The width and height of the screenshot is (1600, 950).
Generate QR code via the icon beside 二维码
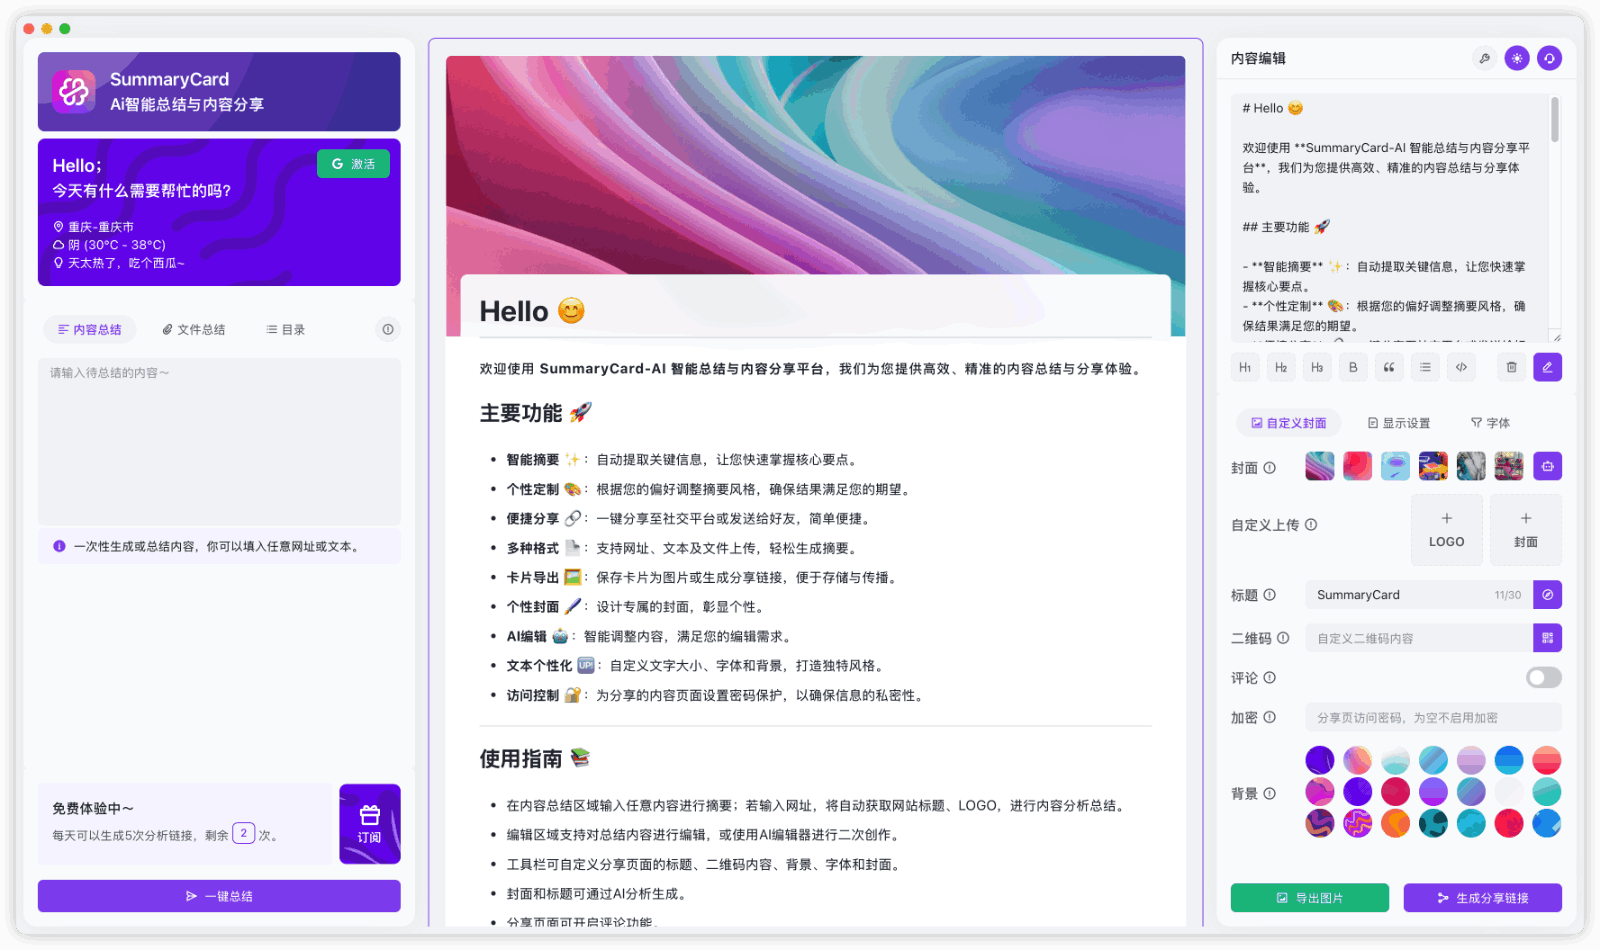click(x=1547, y=637)
